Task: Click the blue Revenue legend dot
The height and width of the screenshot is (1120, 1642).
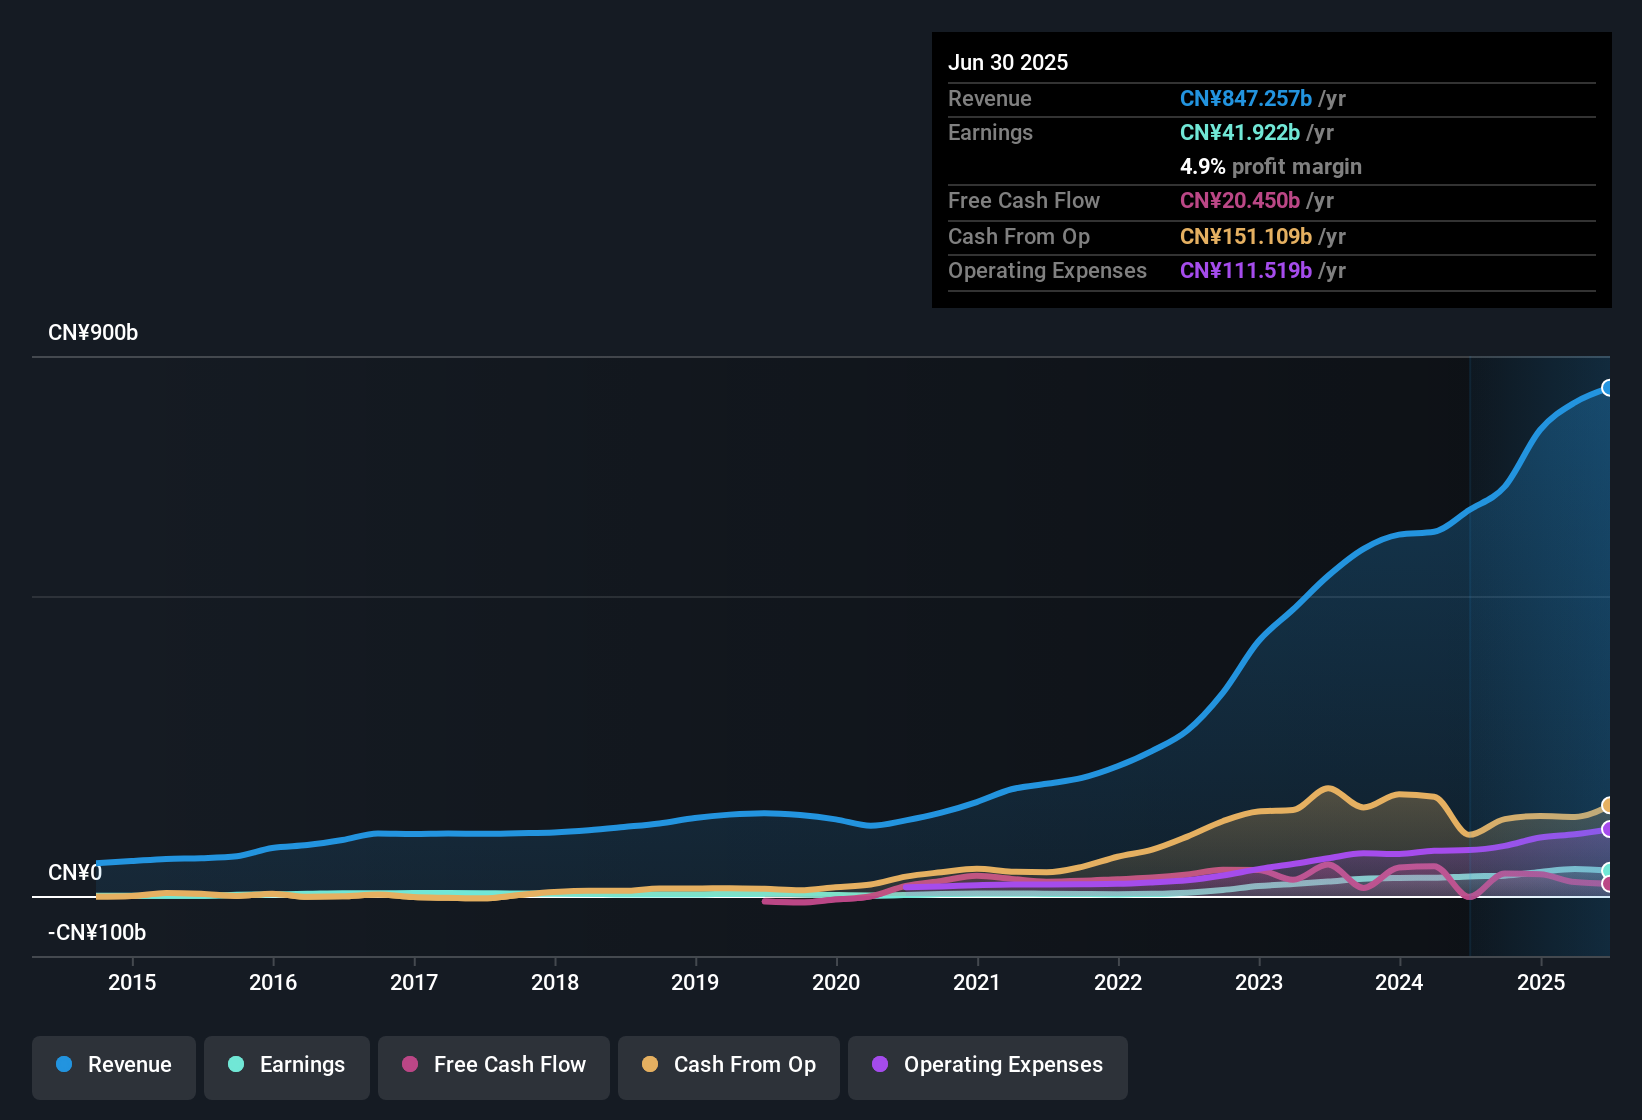Action: click(x=64, y=1064)
